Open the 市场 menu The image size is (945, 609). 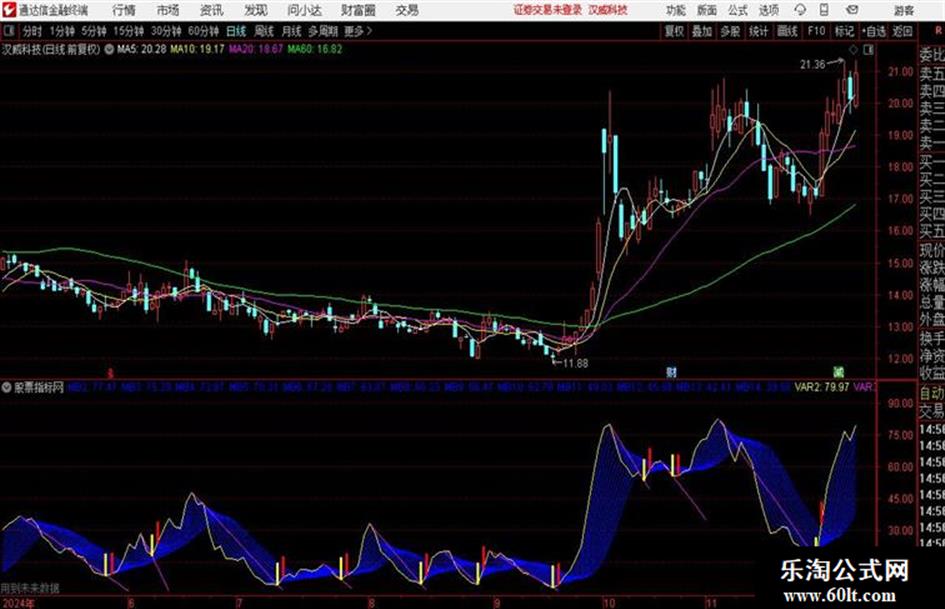pyautogui.click(x=168, y=10)
